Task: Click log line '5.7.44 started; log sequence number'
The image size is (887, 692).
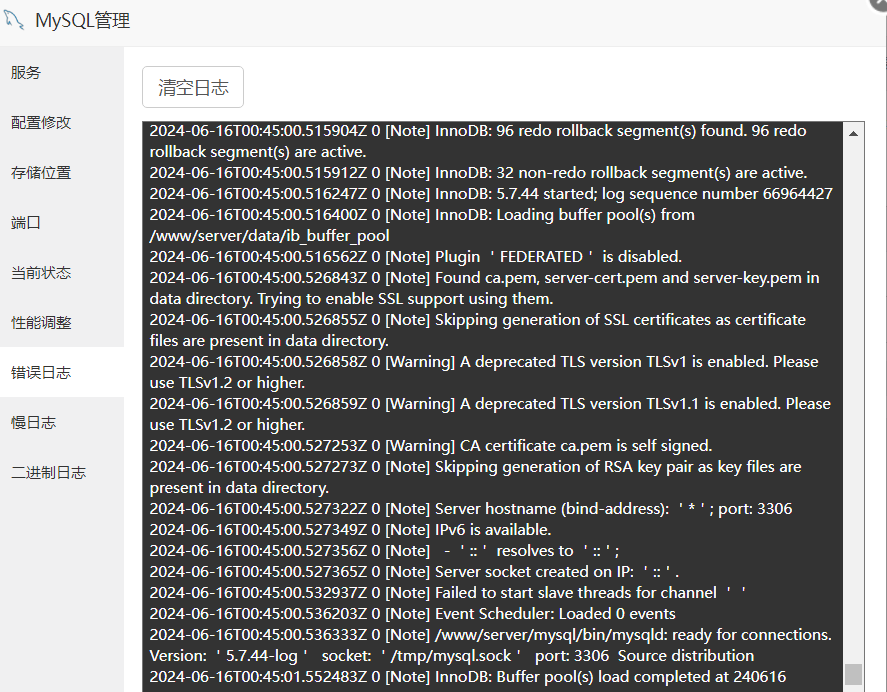Action: pos(491,194)
